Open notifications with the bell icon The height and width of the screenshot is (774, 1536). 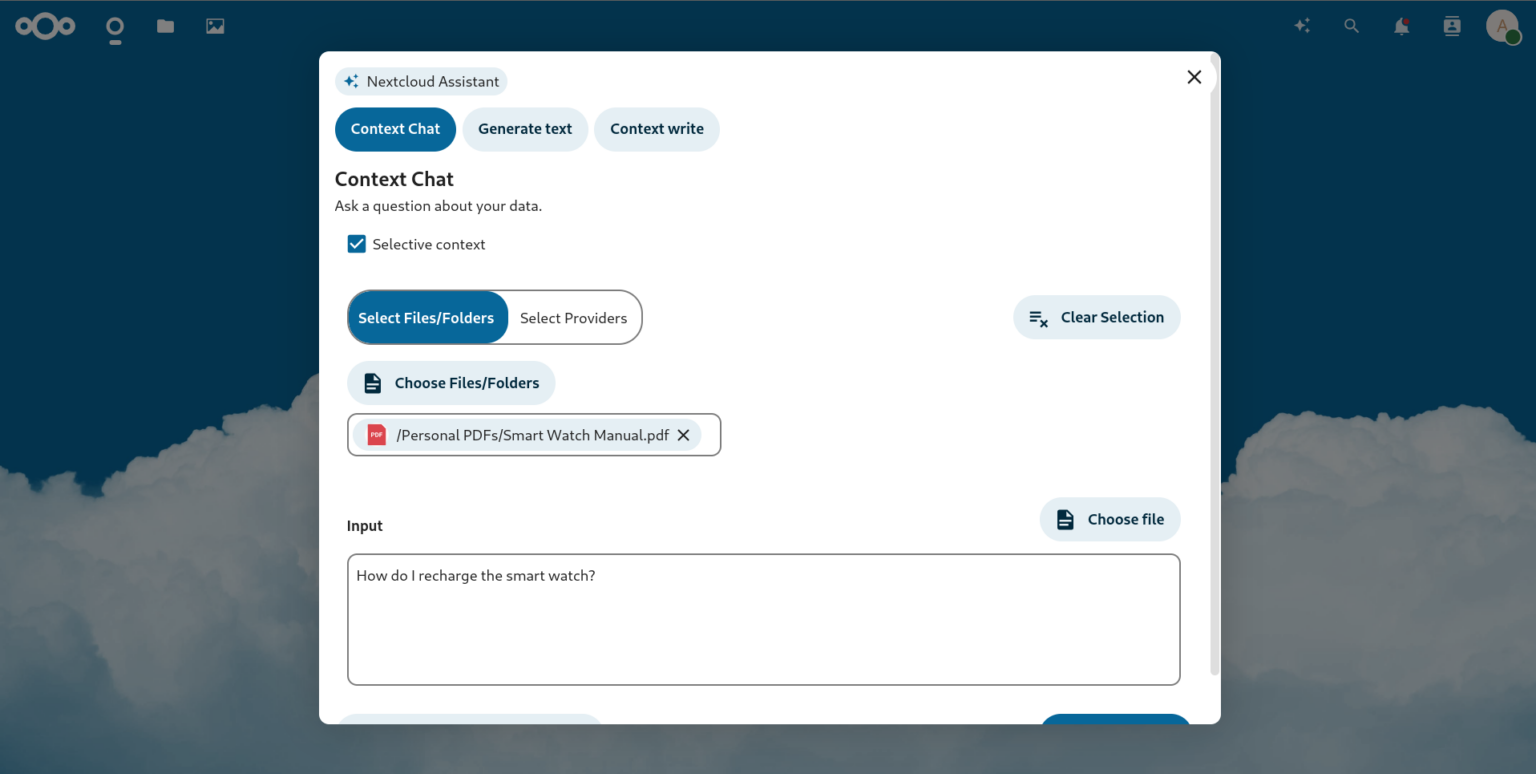tap(1401, 26)
